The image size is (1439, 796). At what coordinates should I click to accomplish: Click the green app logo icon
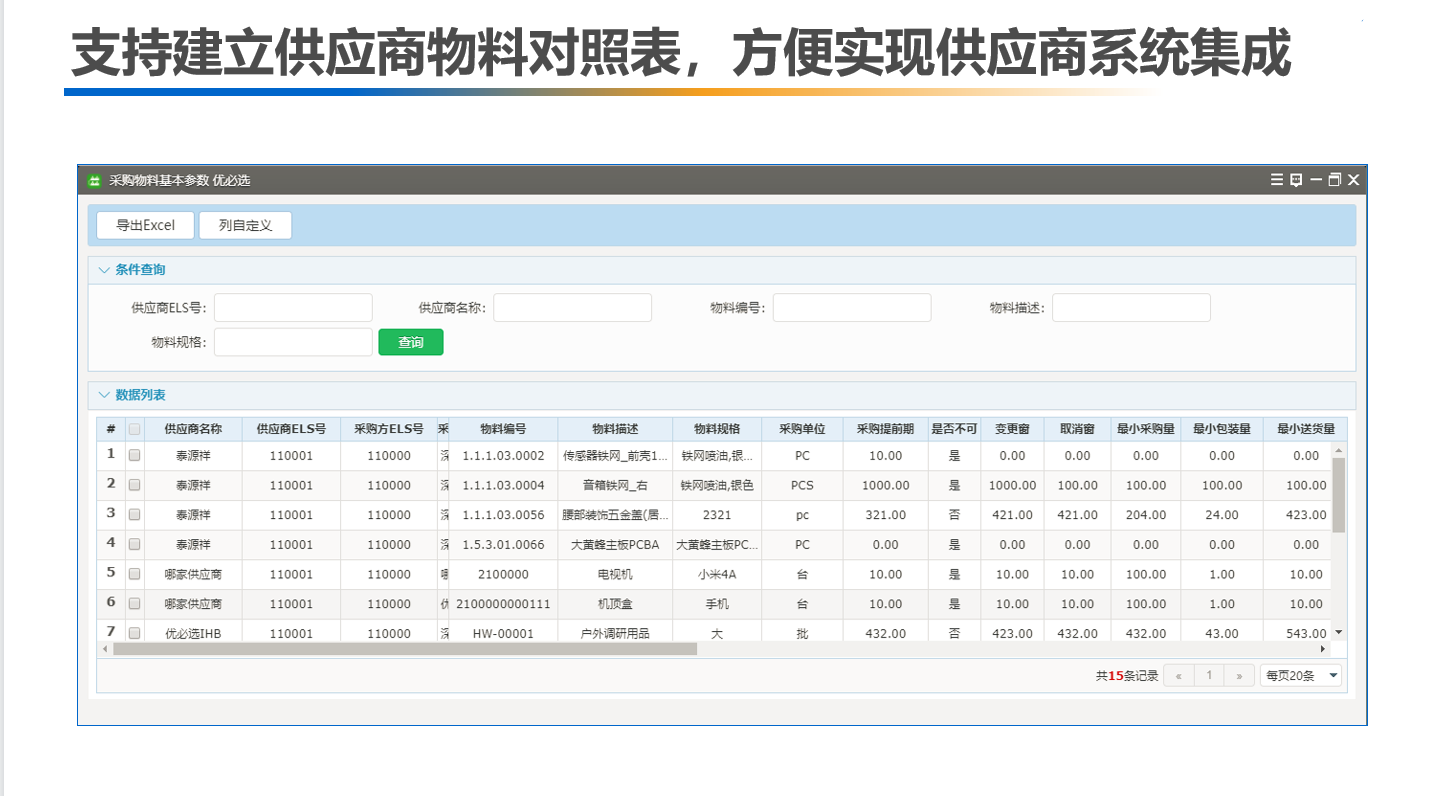tap(95, 181)
